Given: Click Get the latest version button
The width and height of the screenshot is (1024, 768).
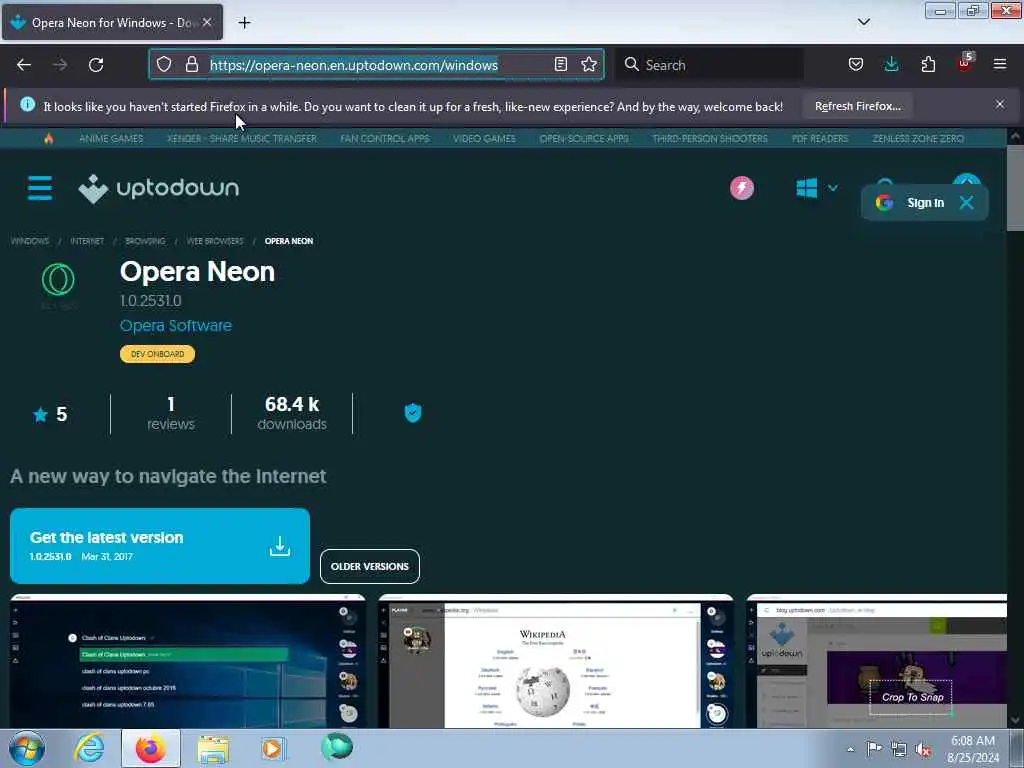Looking at the screenshot, I should [x=160, y=546].
